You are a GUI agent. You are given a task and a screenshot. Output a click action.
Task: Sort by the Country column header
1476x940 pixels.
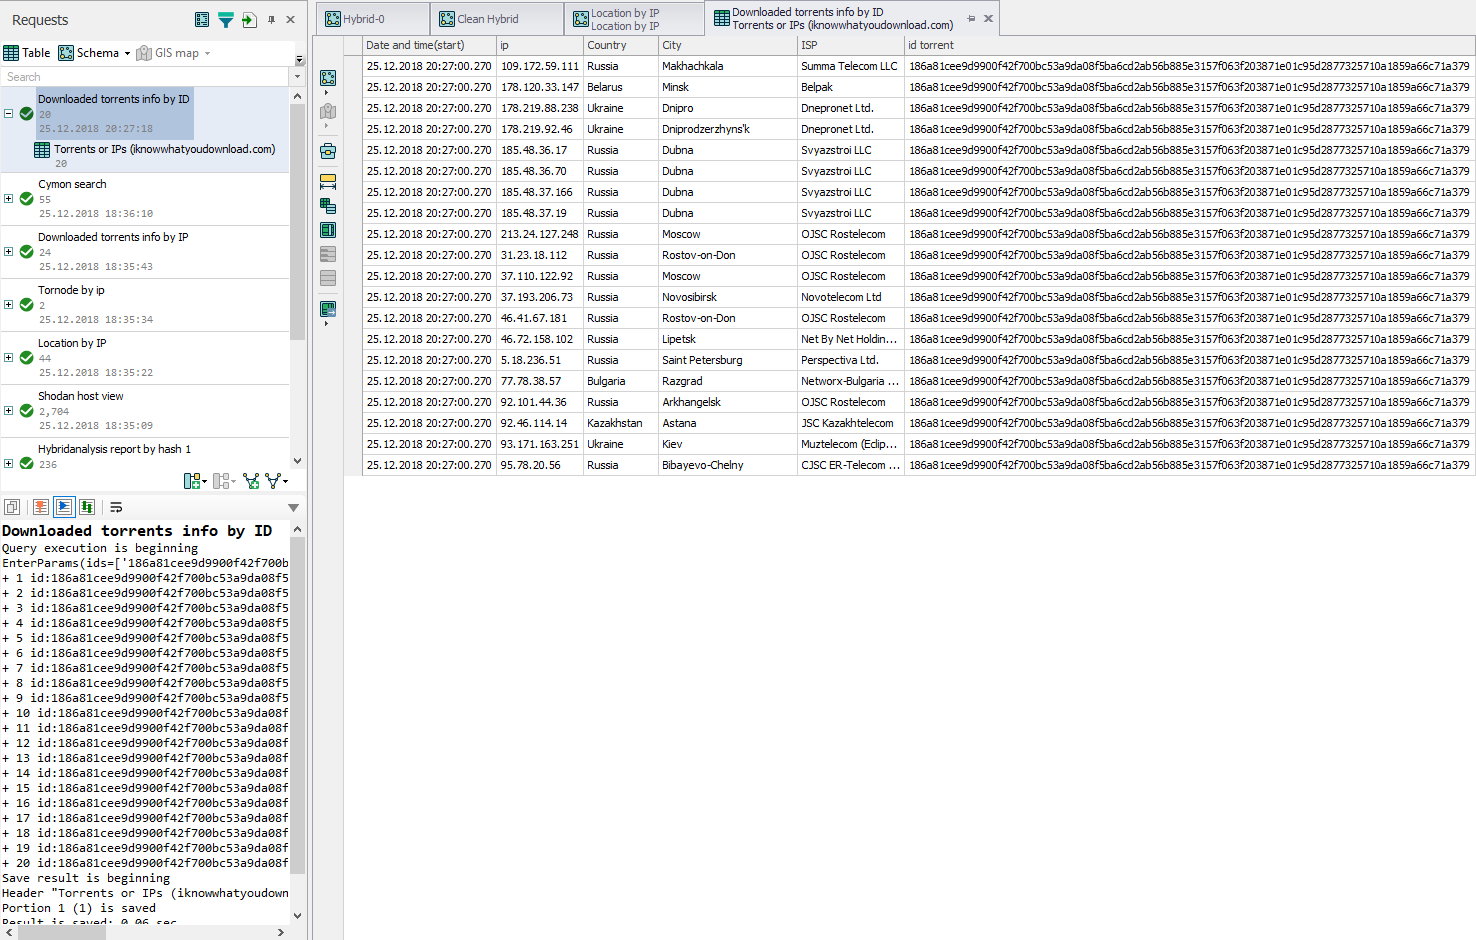click(621, 45)
